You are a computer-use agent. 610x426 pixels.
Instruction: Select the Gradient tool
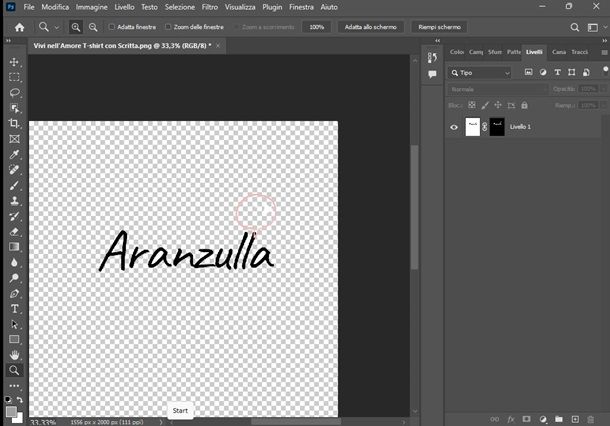tap(14, 247)
